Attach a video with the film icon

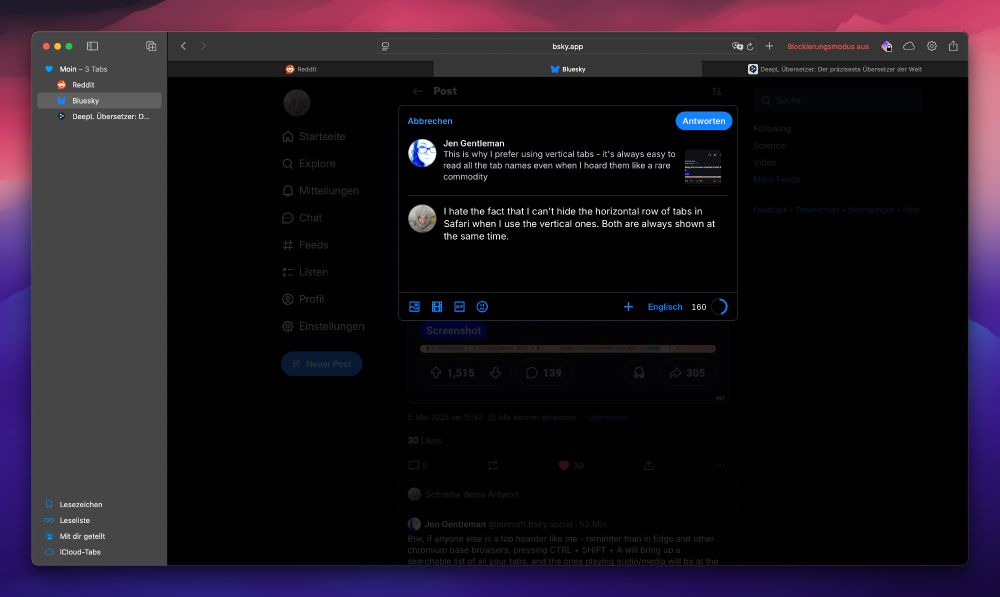[437, 307]
